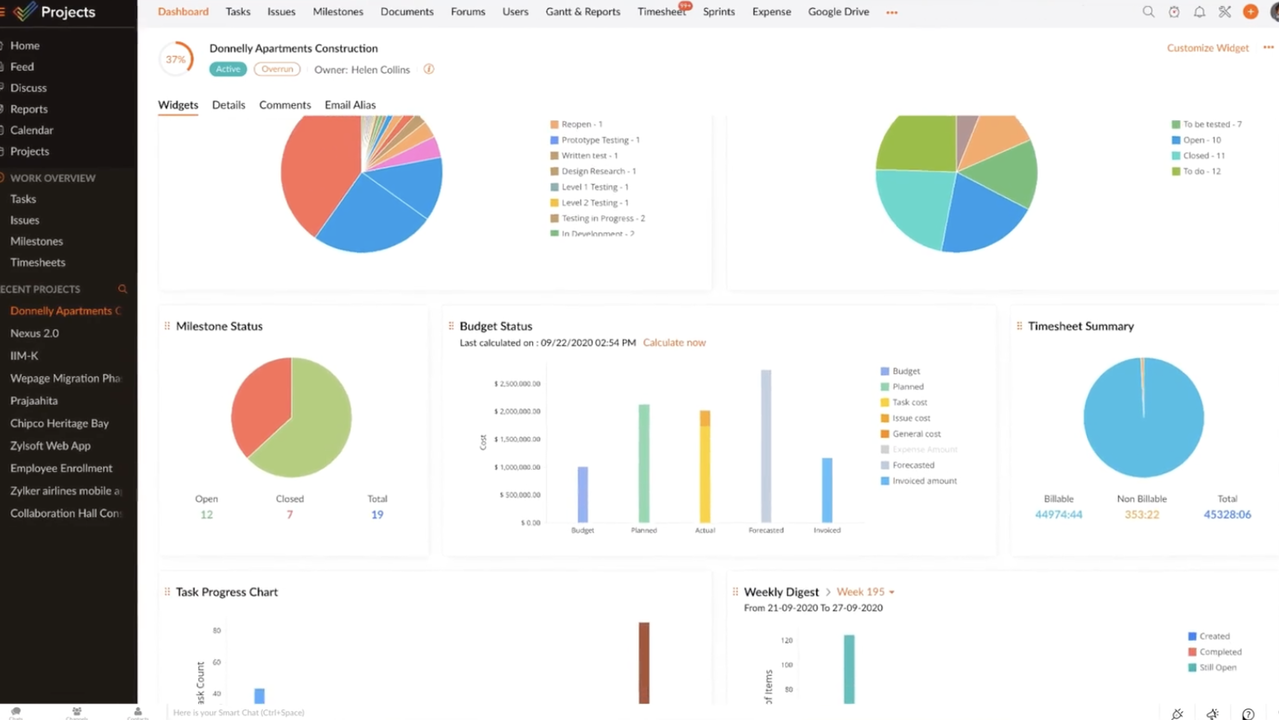Screen dimensions: 1279x720
Task: Click Customize Widget link
Action: tap(1207, 48)
